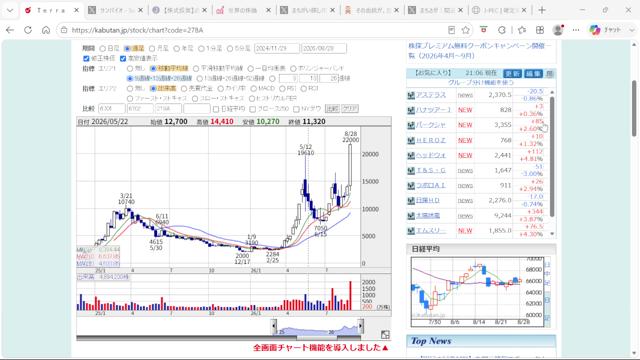
Task: Refresh the page with reload icon
Action: pos(28,30)
